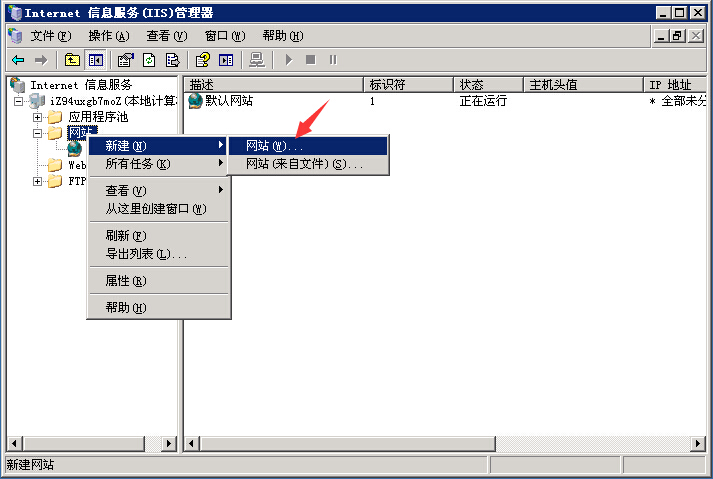Collapse the 网站 tree node
This screenshot has width=713, height=479.
click(x=38, y=133)
